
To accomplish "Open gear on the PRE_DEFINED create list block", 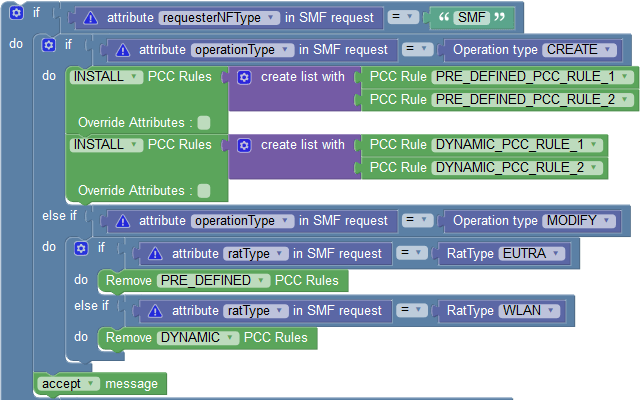I will (244, 77).
